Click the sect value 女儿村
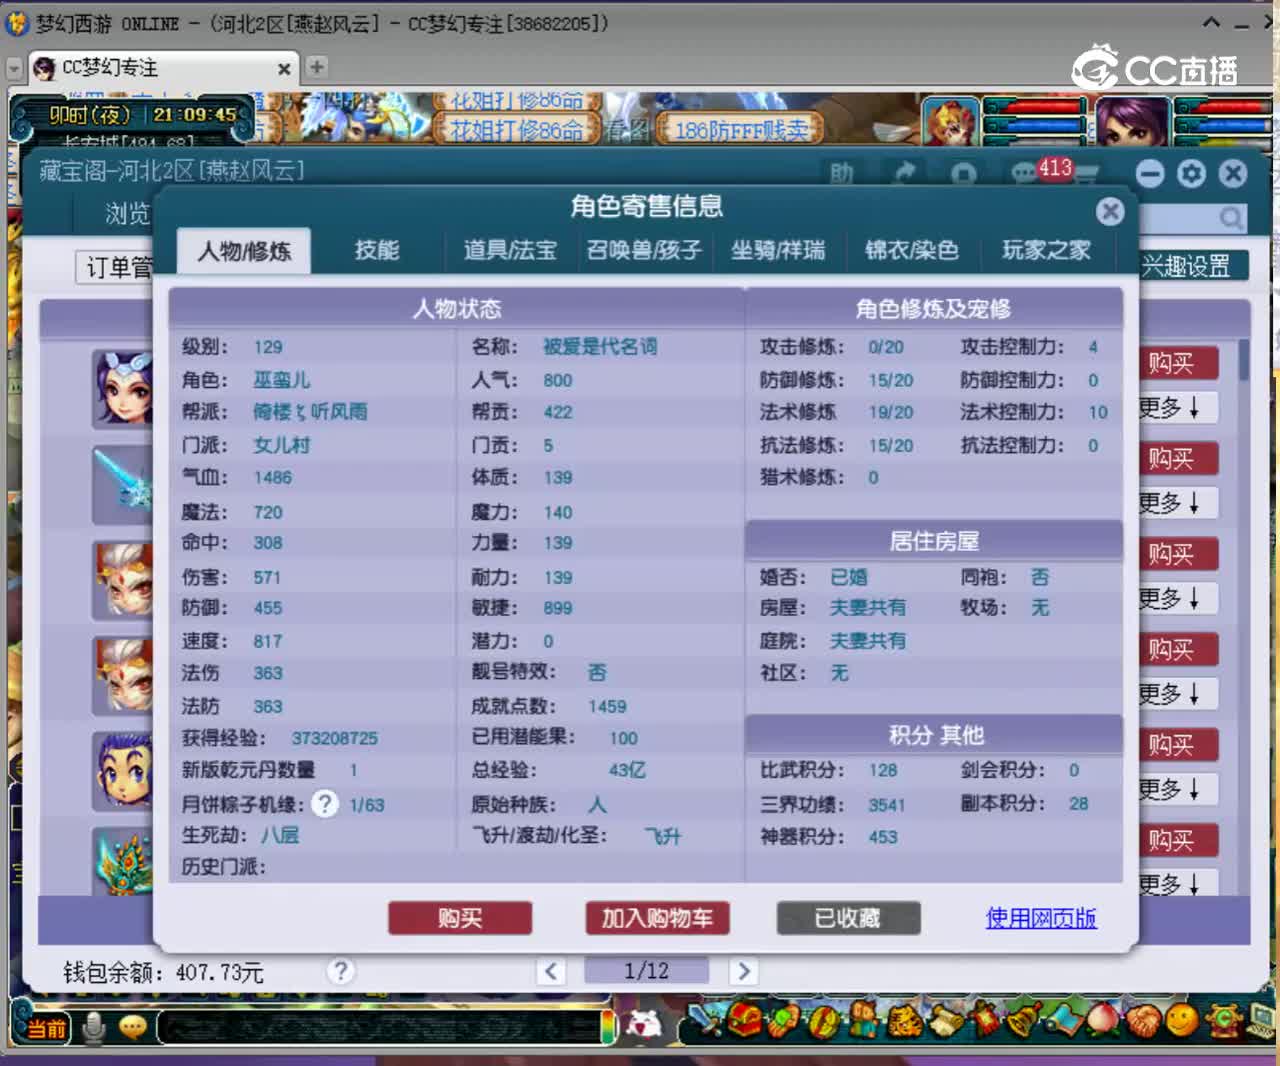The image size is (1280, 1066). 282,445
